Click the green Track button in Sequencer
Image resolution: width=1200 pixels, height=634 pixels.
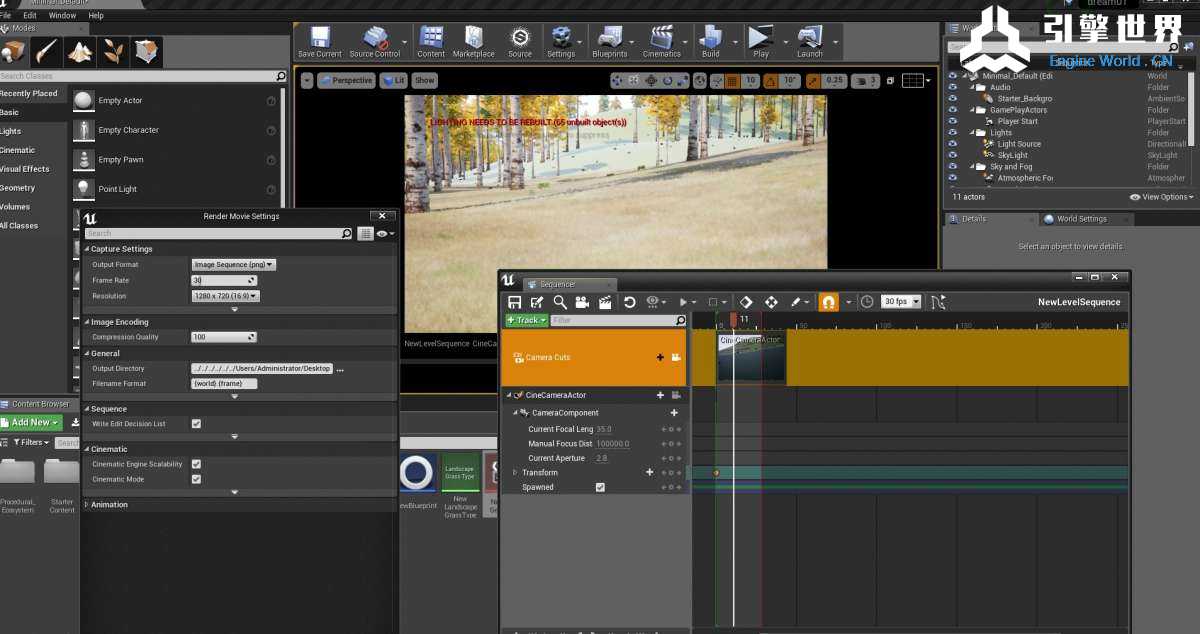point(526,320)
